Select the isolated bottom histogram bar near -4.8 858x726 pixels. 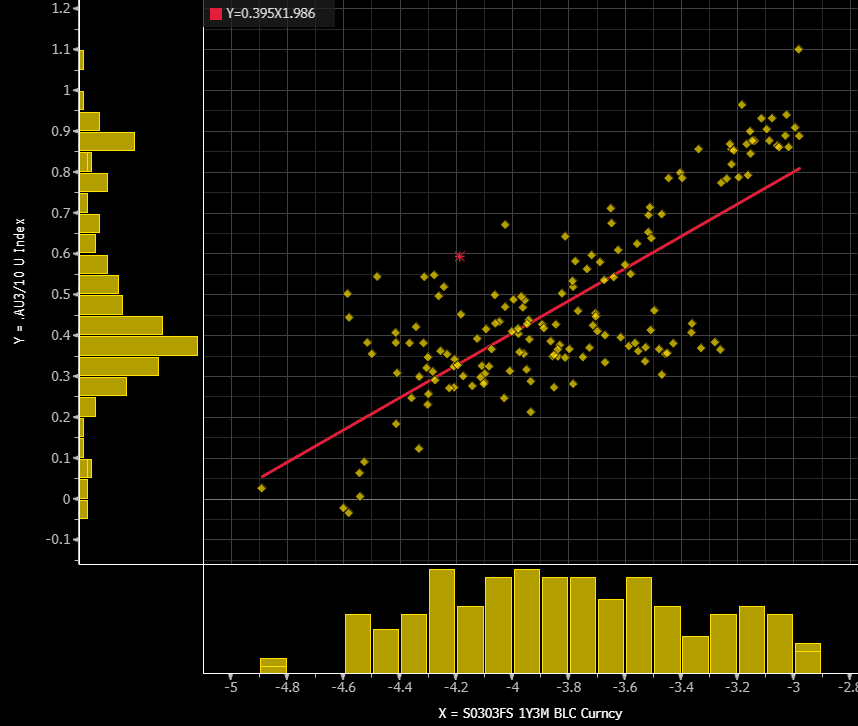pos(273,665)
